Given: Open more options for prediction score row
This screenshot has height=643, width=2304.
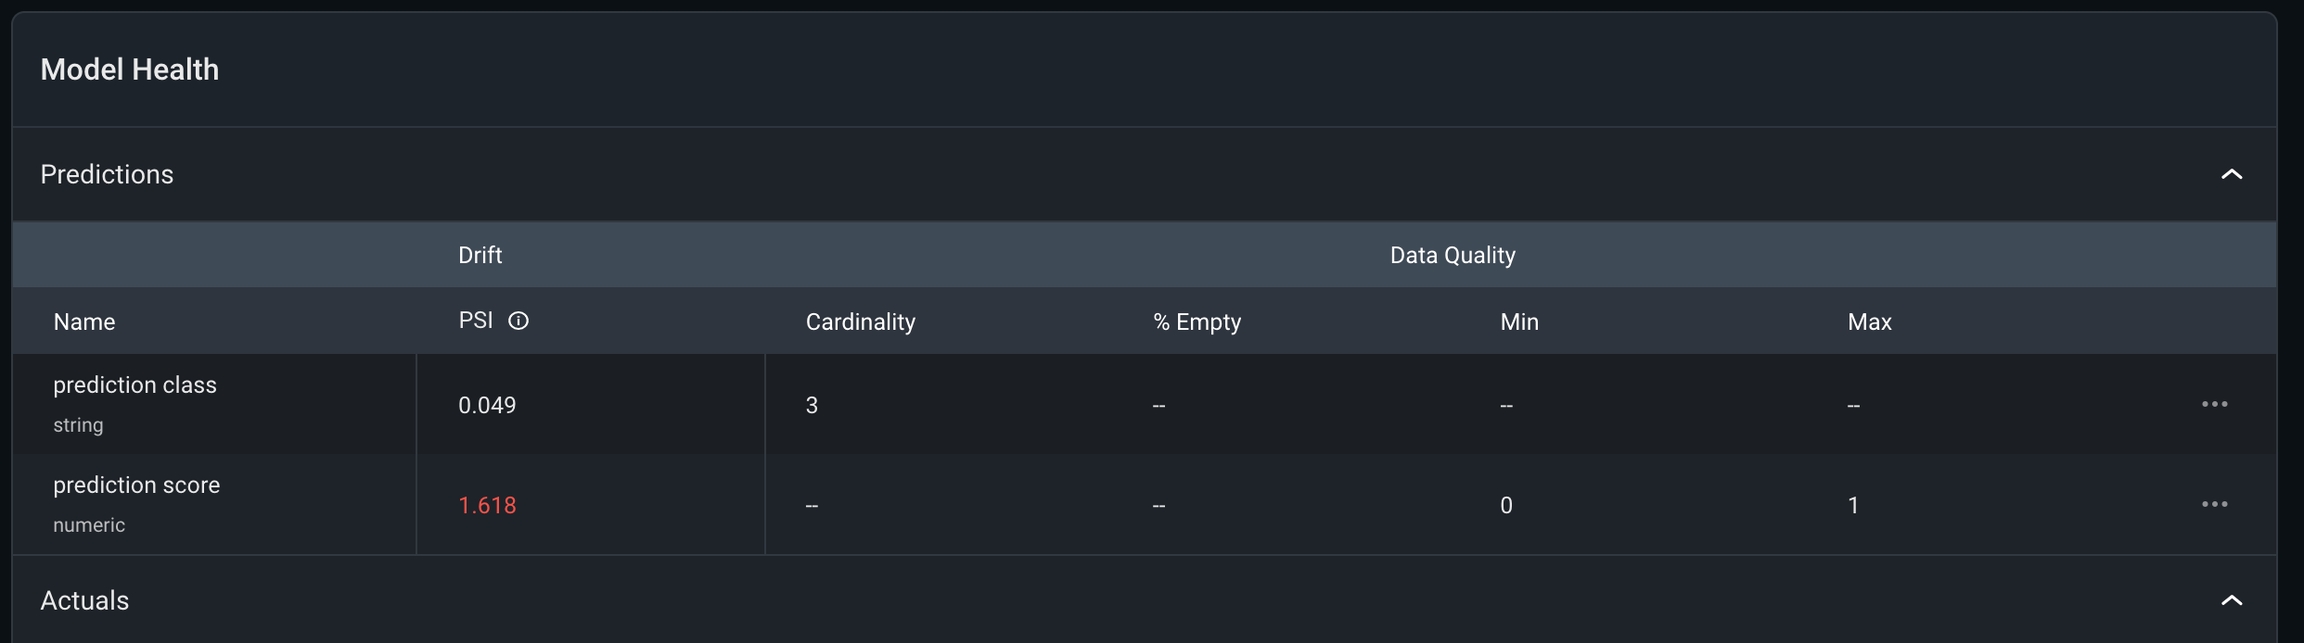Looking at the screenshot, I should [2214, 504].
